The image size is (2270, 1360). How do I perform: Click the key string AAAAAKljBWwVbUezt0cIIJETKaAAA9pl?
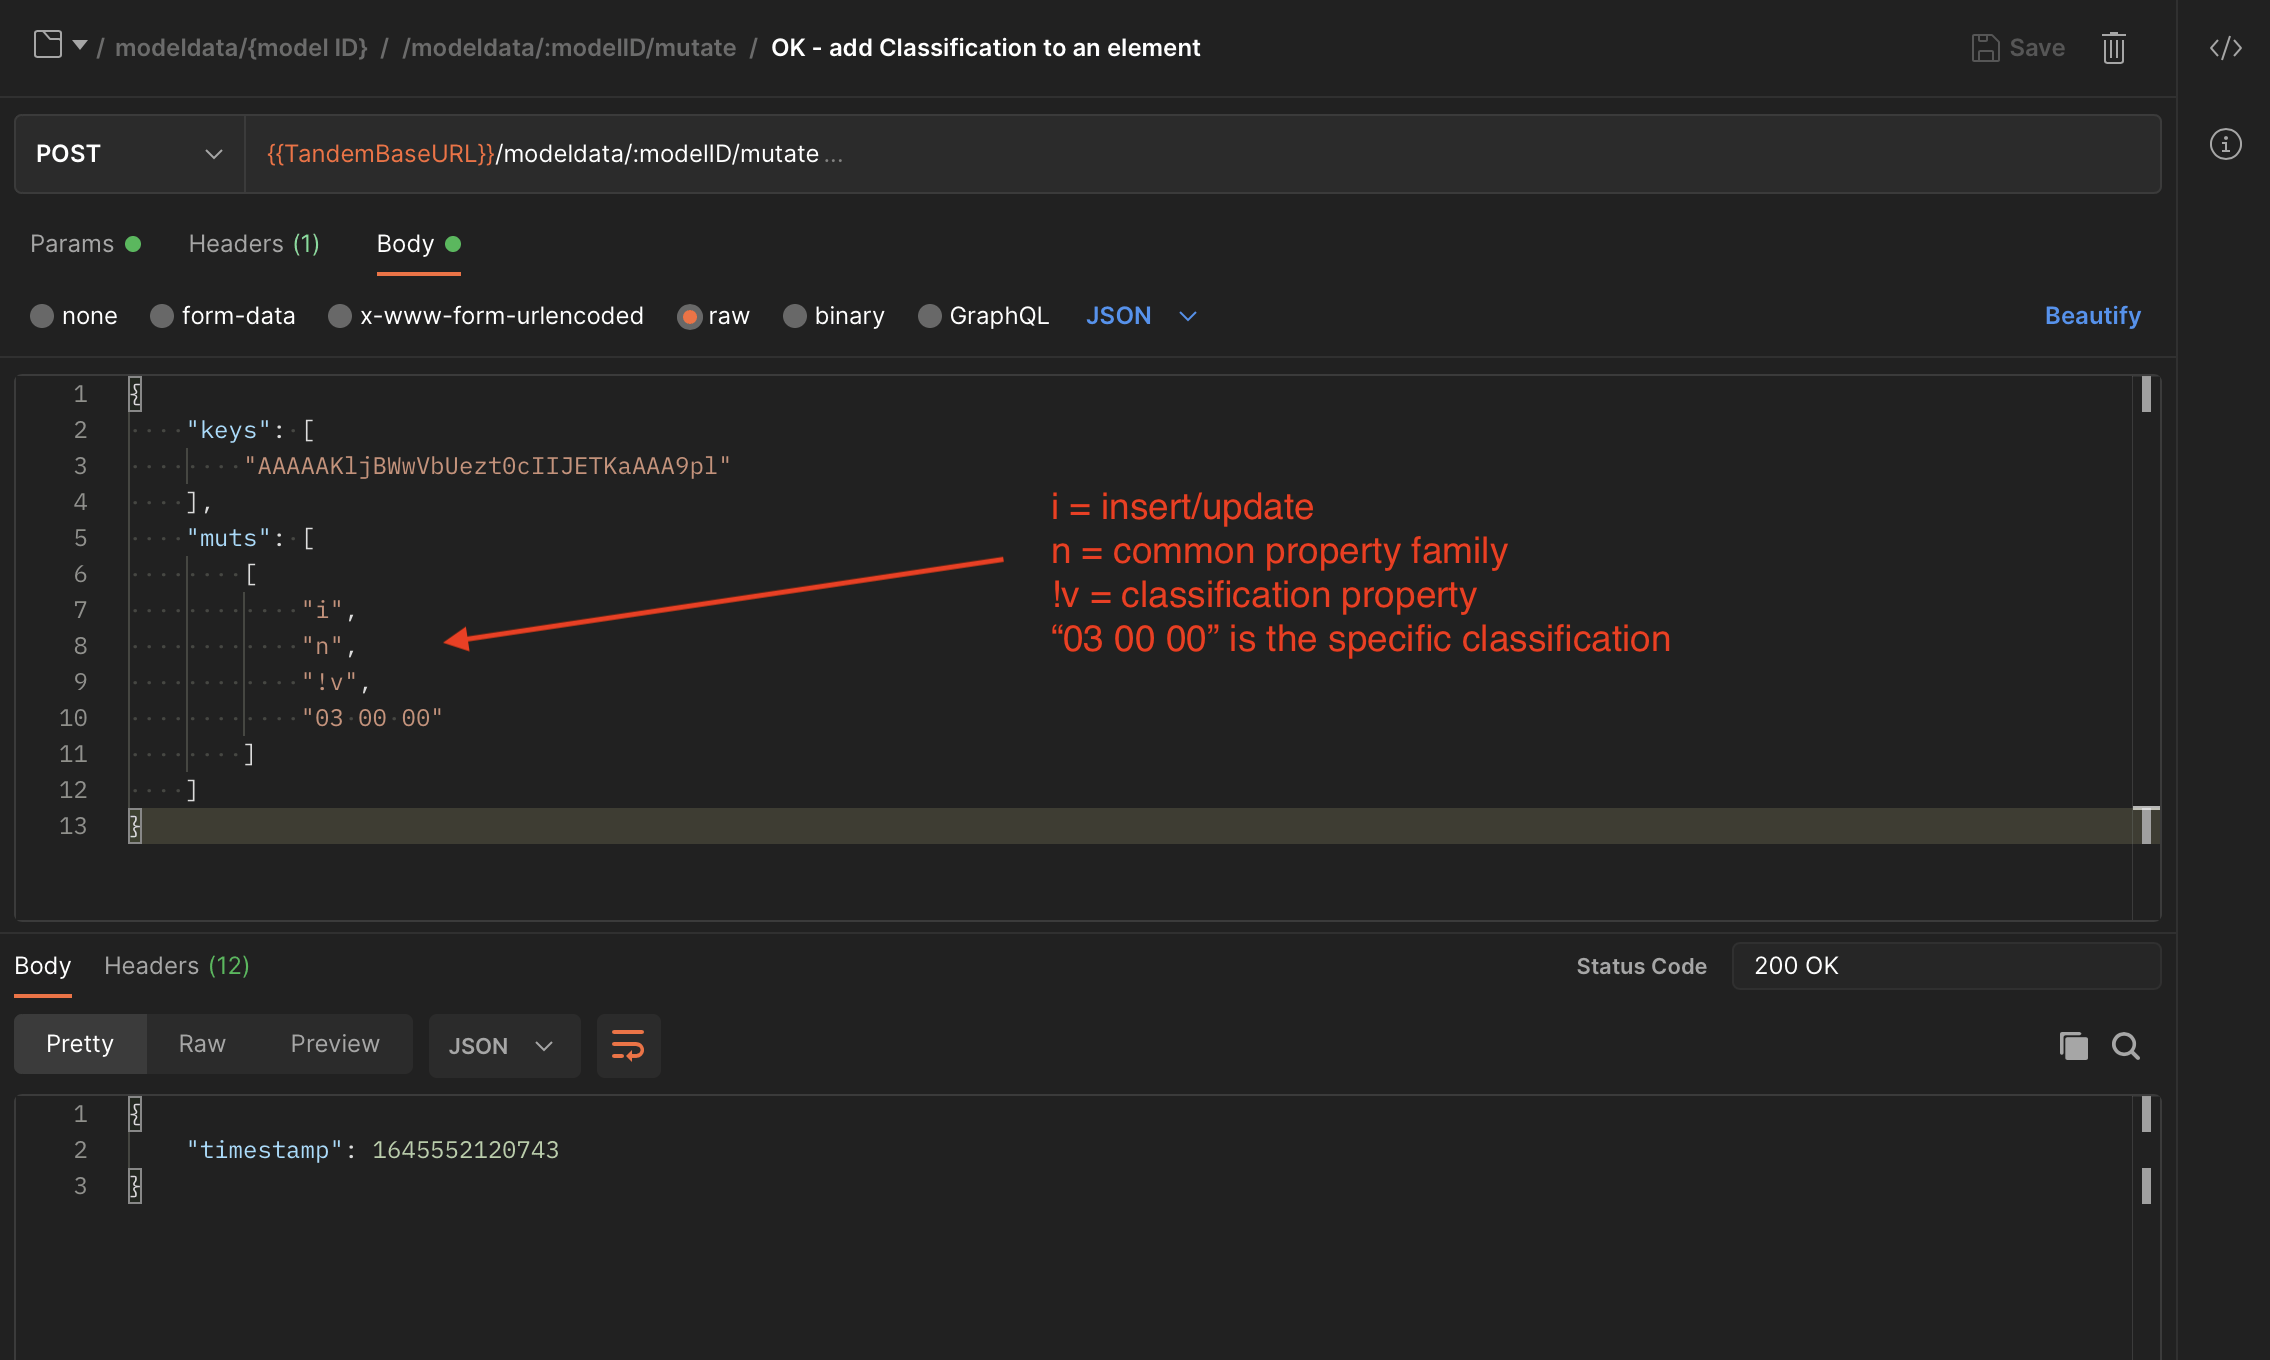(x=487, y=466)
